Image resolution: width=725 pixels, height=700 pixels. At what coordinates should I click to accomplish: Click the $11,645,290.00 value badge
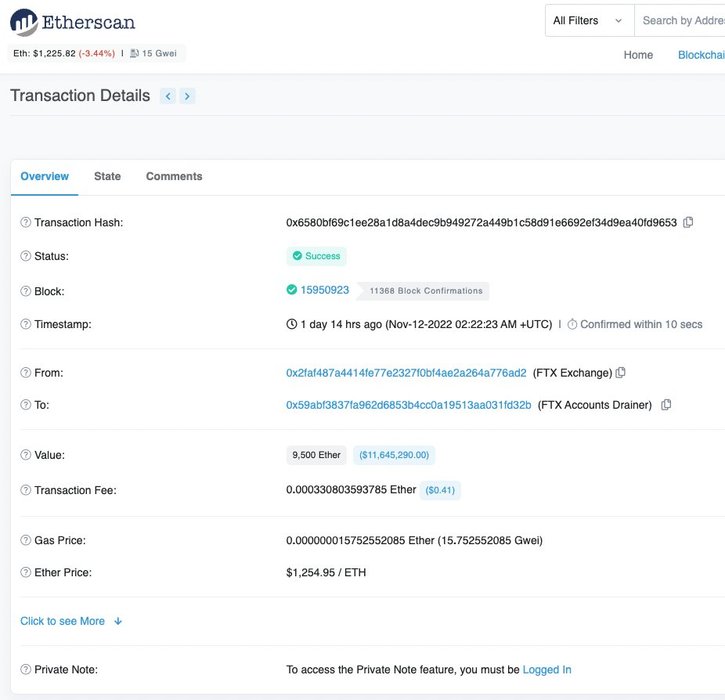tap(394, 455)
